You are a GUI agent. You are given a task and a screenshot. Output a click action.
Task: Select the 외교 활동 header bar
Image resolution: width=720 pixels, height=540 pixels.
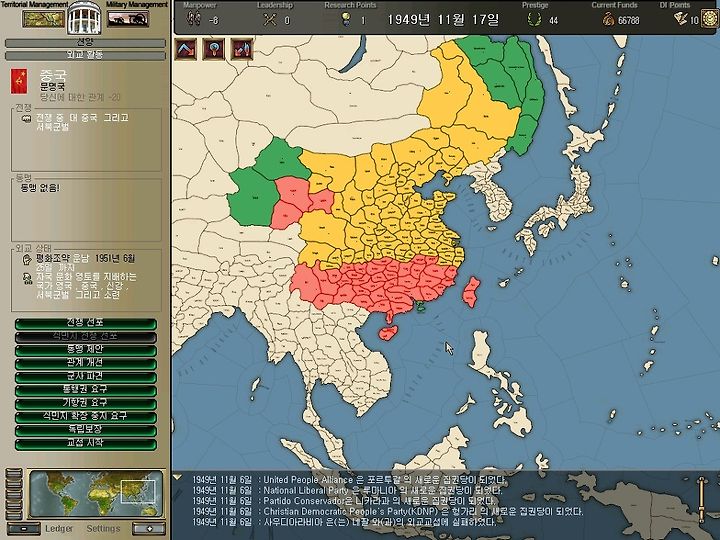pos(85,55)
